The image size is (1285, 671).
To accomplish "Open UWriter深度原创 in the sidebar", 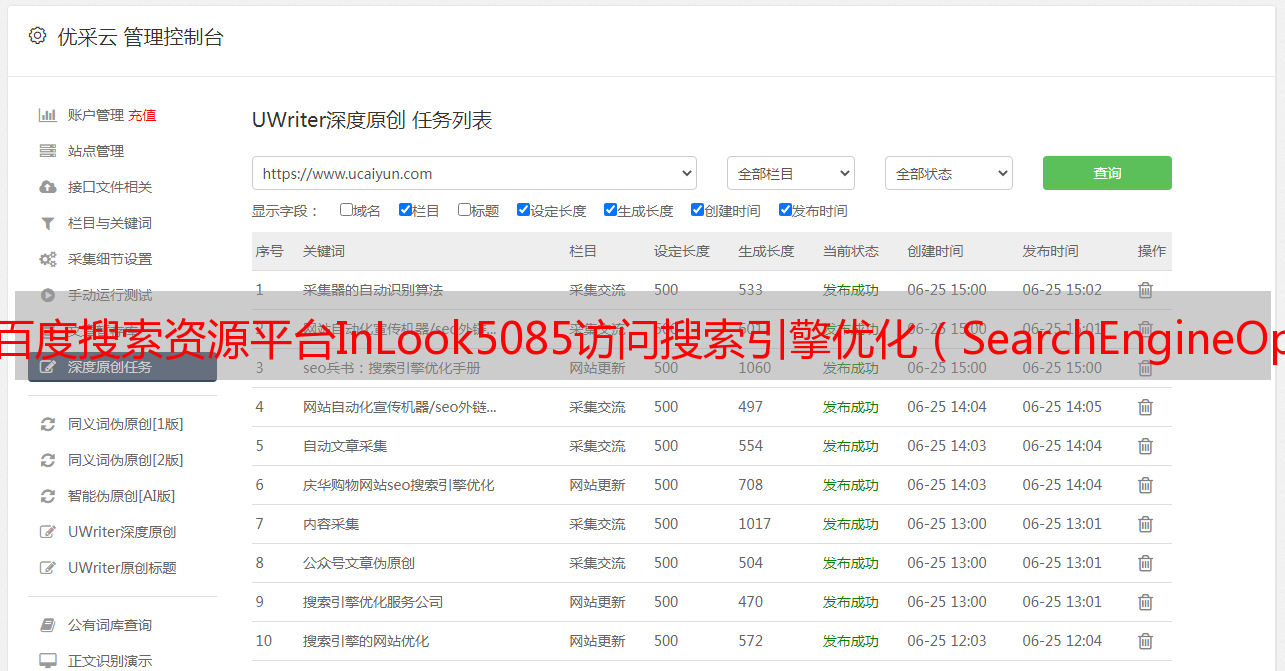I will [122, 532].
